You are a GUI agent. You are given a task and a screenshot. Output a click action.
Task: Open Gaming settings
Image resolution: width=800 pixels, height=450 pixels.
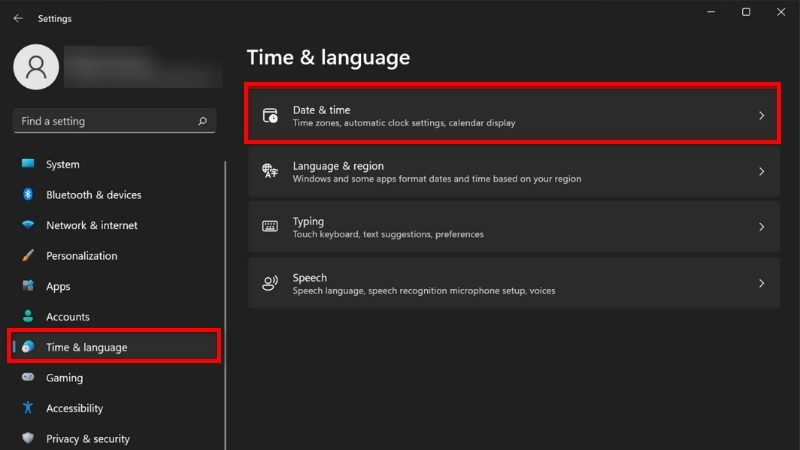pyautogui.click(x=116, y=378)
